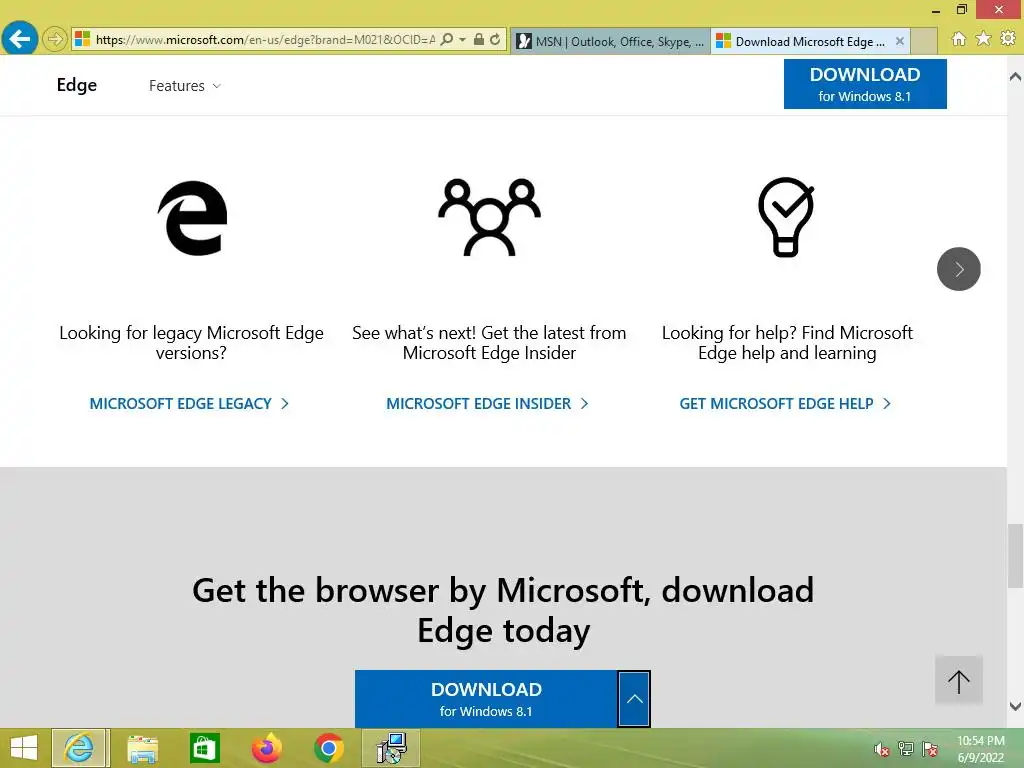The width and height of the screenshot is (1024, 768).
Task: Click the Edge Insider people icon
Action: 489,217
